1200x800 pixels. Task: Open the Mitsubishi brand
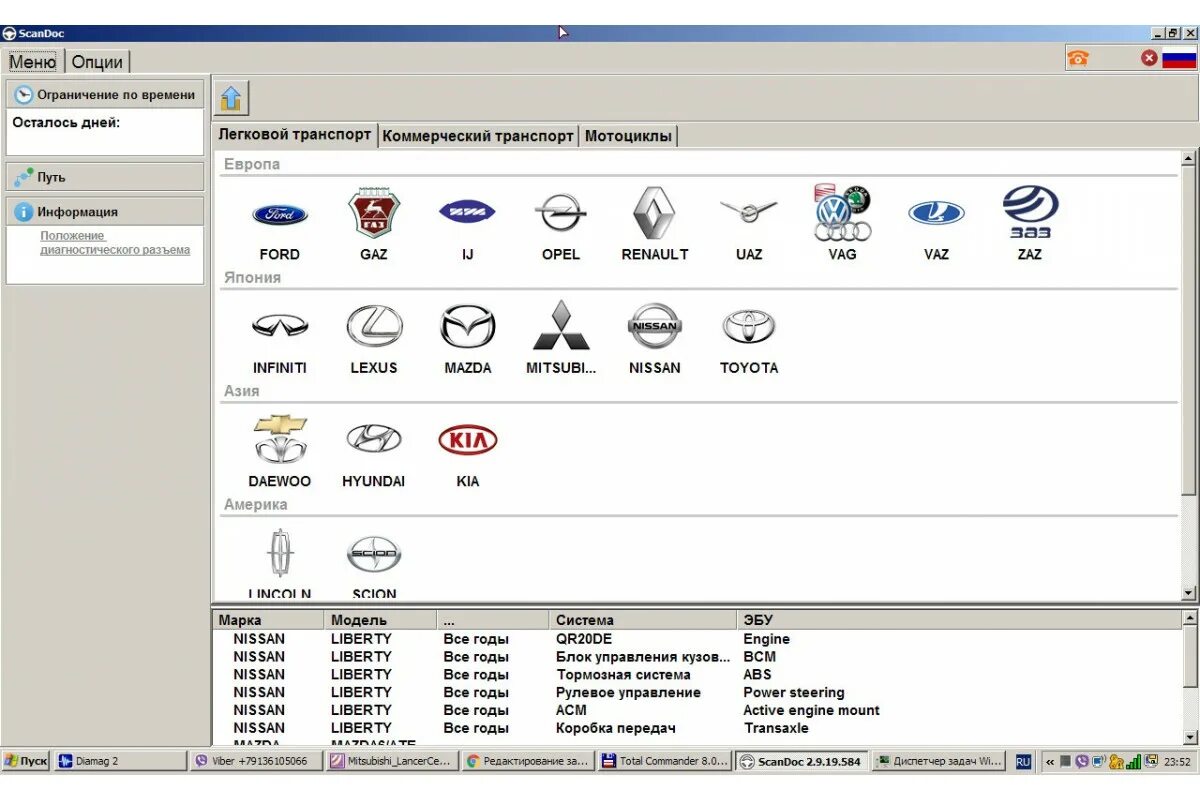point(561,325)
